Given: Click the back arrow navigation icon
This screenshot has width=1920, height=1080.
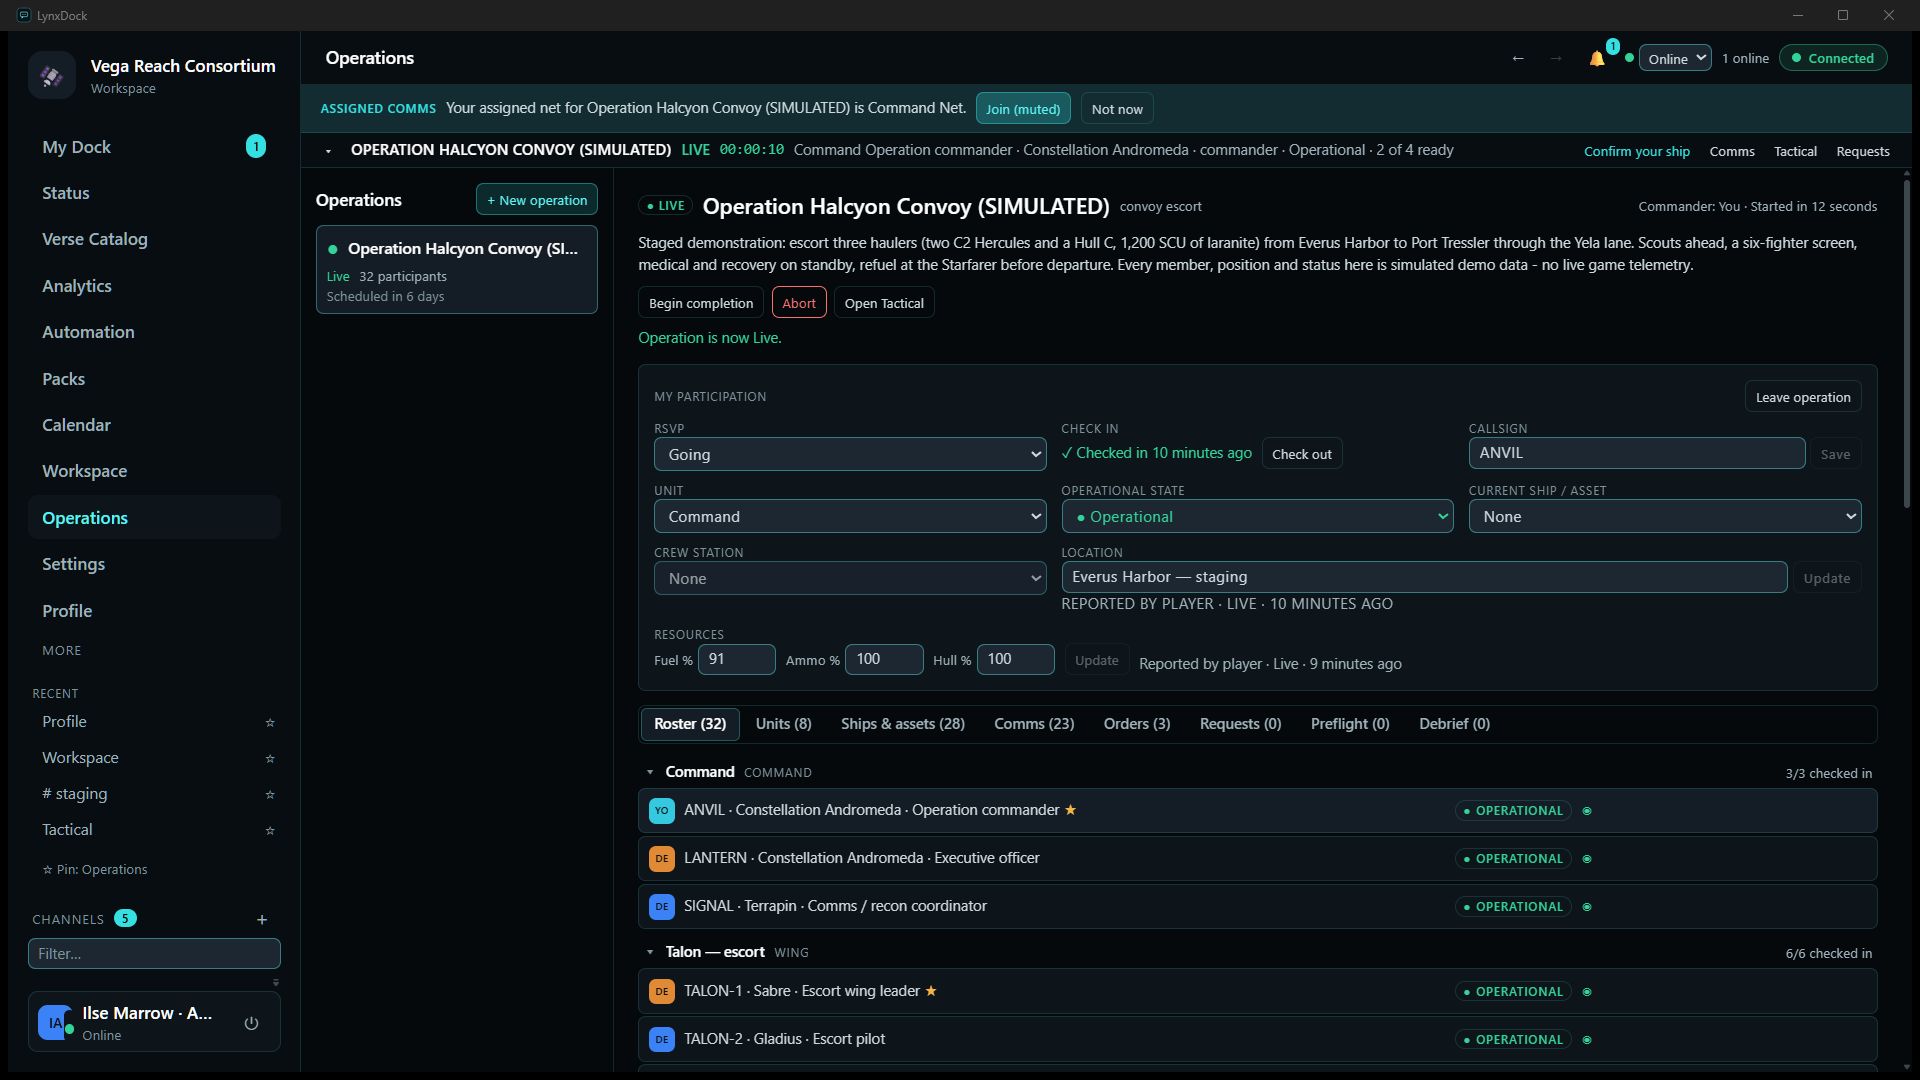Looking at the screenshot, I should (x=1518, y=59).
